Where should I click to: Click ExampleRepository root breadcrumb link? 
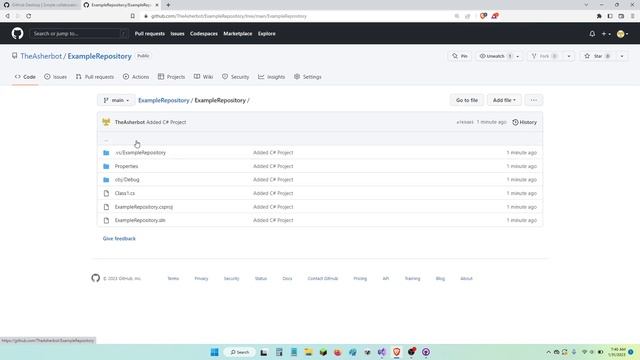point(164,100)
